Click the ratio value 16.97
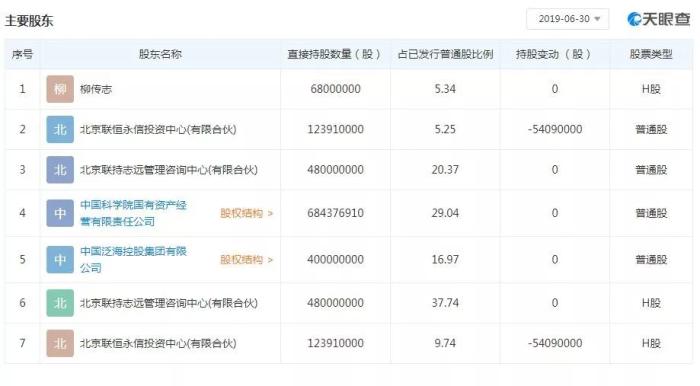Viewport: 700px width, 386px height. coord(445,260)
